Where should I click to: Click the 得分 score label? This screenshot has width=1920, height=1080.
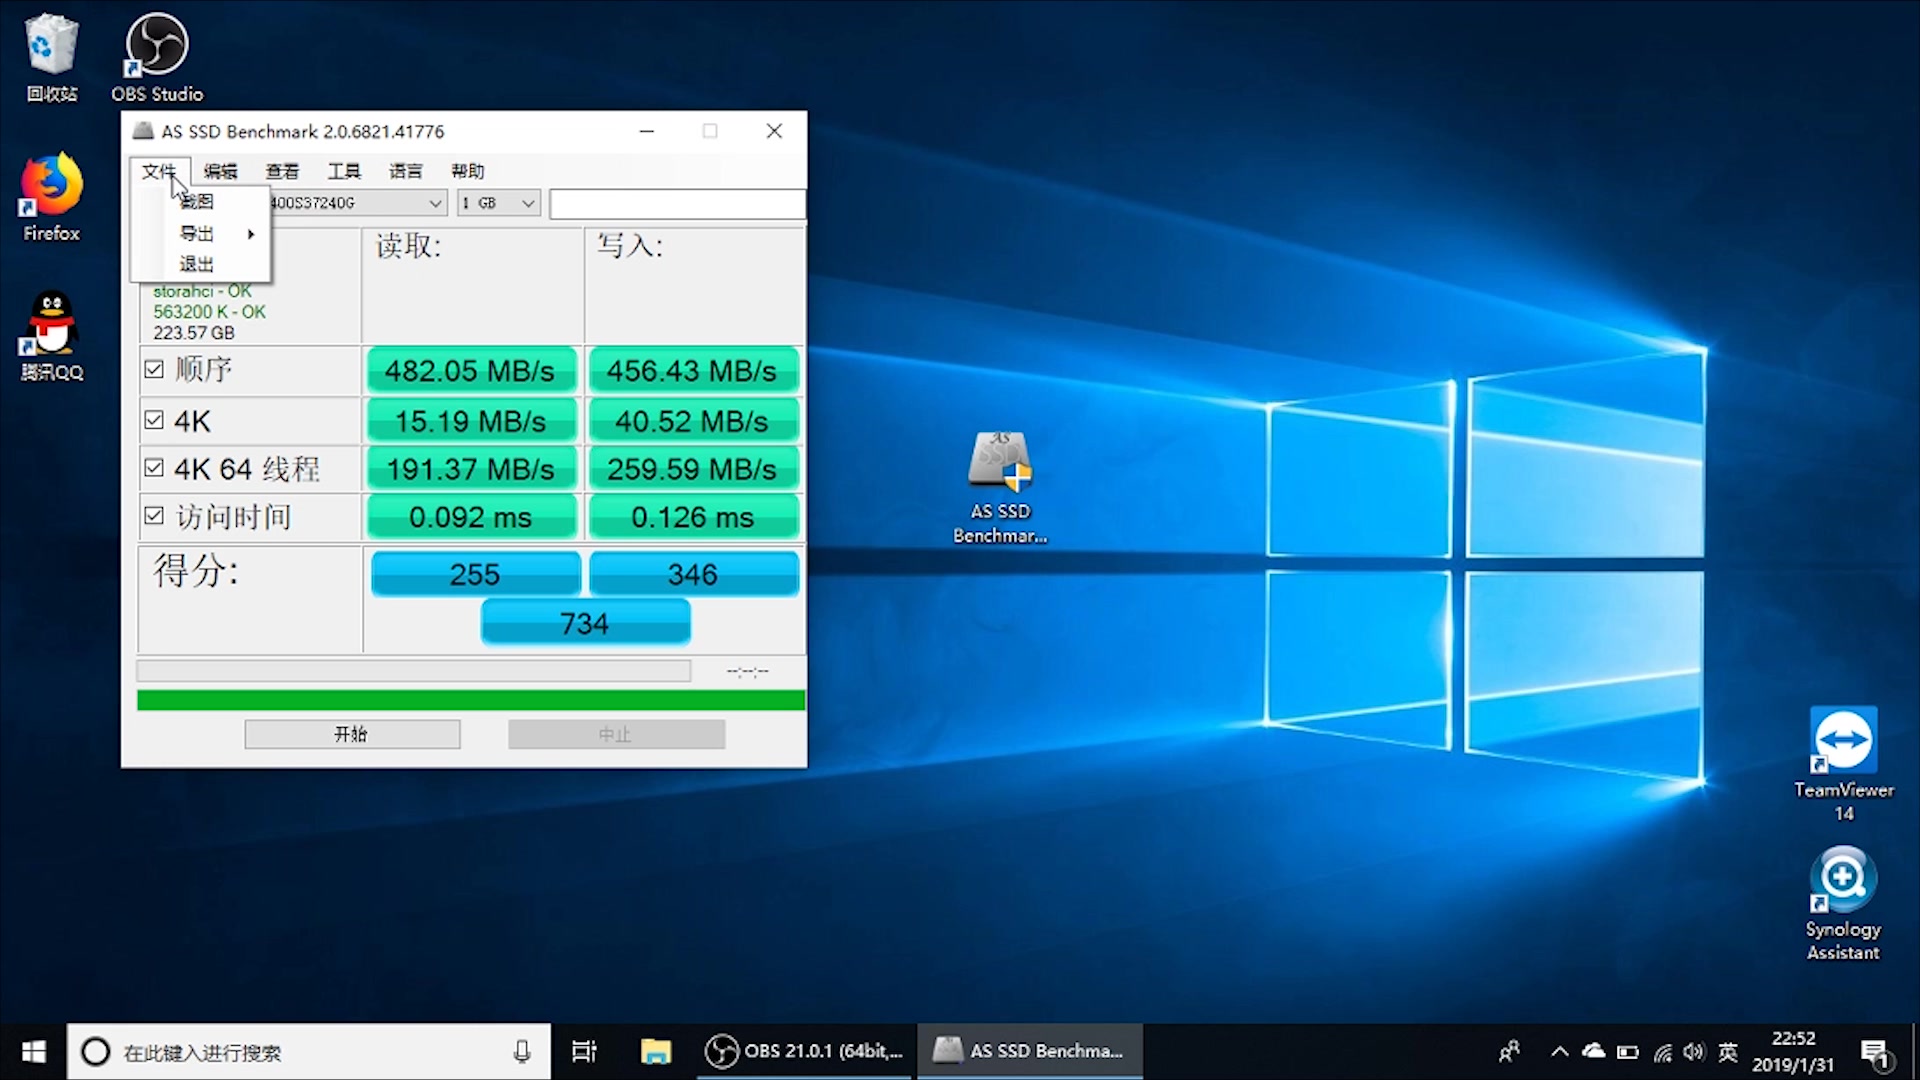click(196, 571)
